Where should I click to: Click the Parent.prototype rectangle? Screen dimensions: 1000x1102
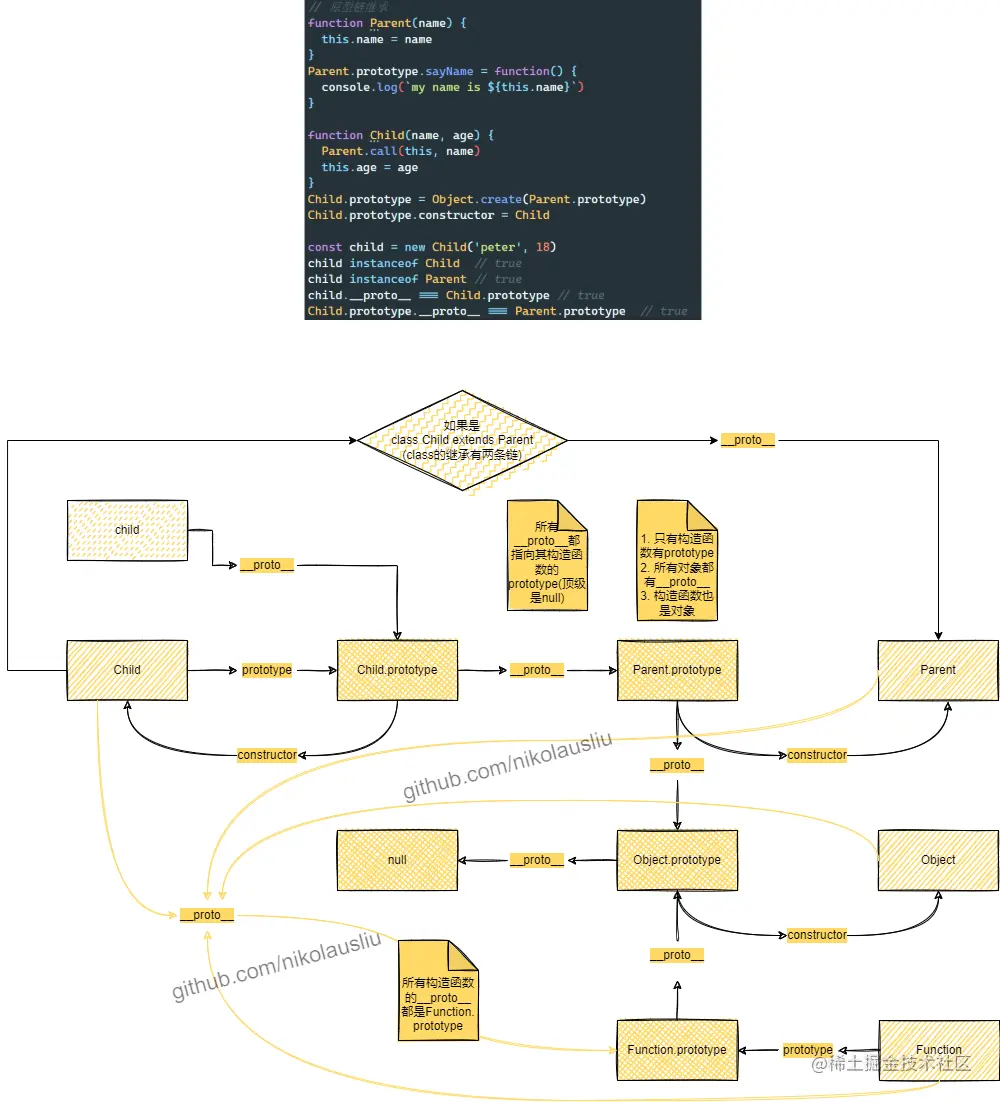tap(677, 670)
